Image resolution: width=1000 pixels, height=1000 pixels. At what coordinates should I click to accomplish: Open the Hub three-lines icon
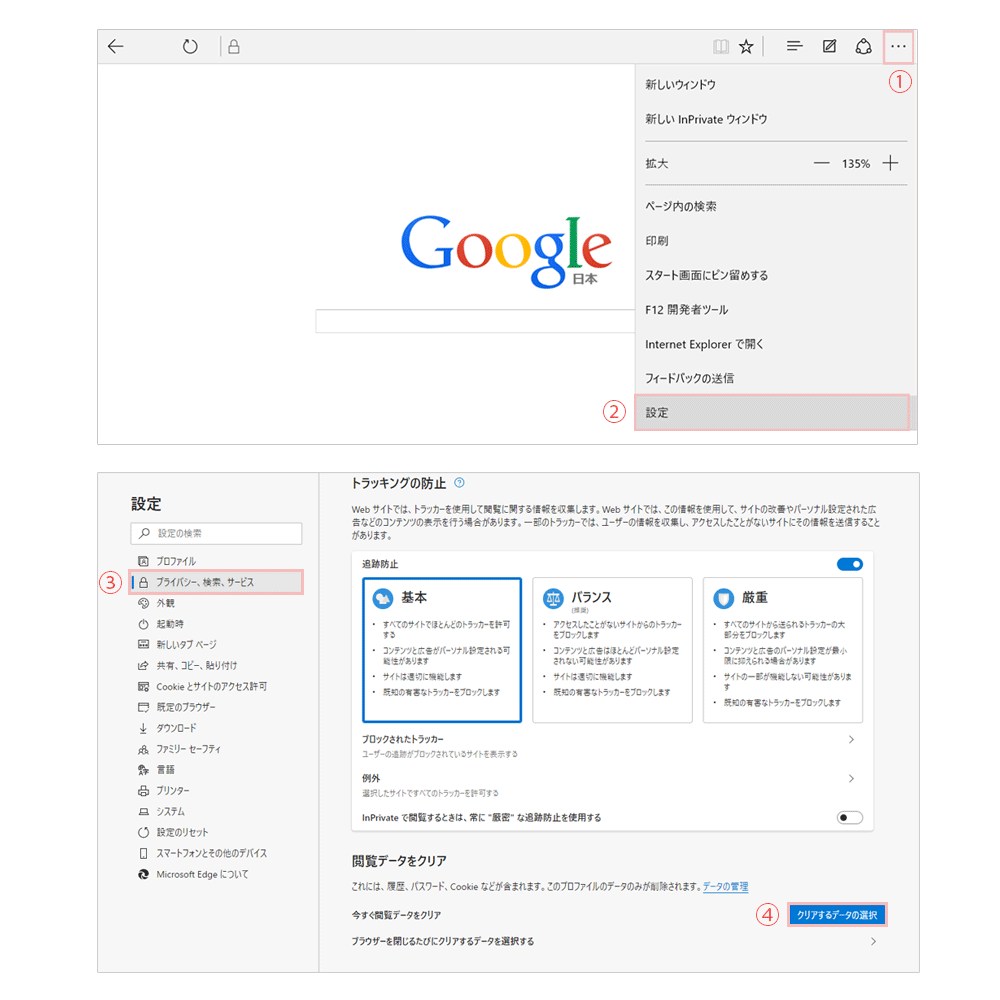794,46
